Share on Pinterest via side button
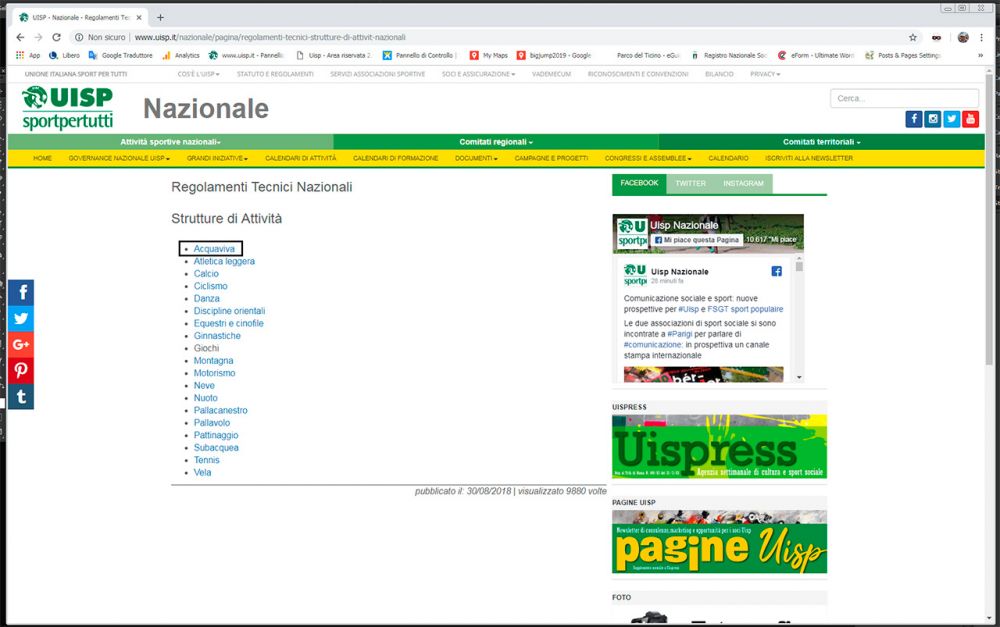Image resolution: width=1000 pixels, height=627 pixels. click(x=21, y=371)
